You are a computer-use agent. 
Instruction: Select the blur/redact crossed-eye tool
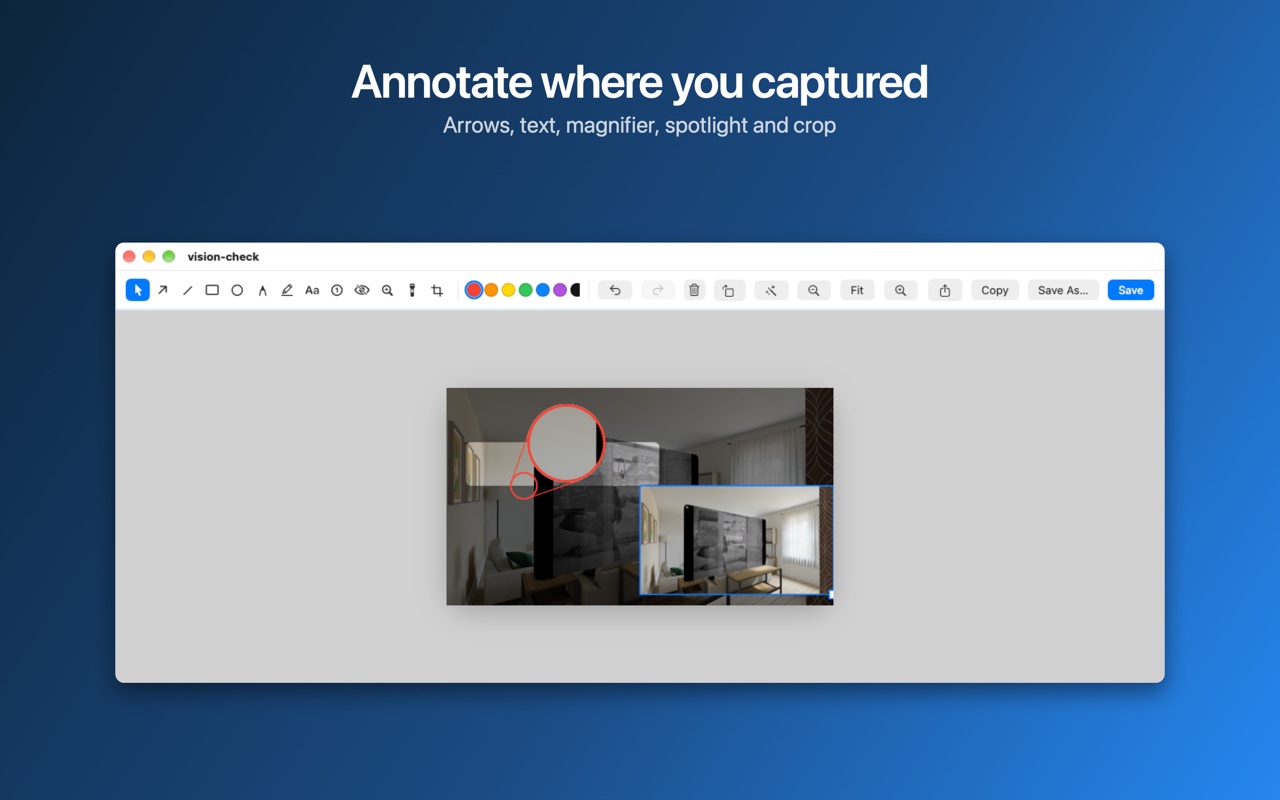[x=362, y=290]
